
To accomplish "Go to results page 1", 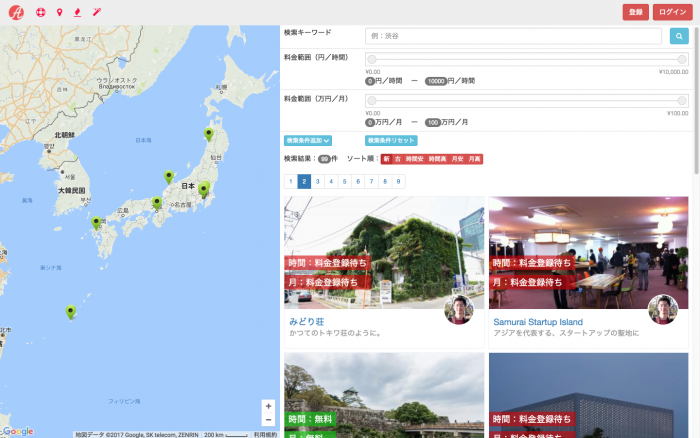I will pos(291,181).
